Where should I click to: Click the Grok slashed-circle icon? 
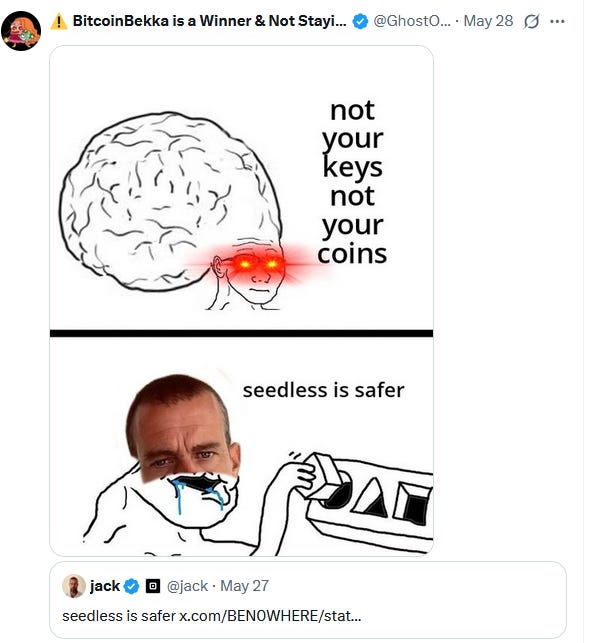[x=531, y=21]
